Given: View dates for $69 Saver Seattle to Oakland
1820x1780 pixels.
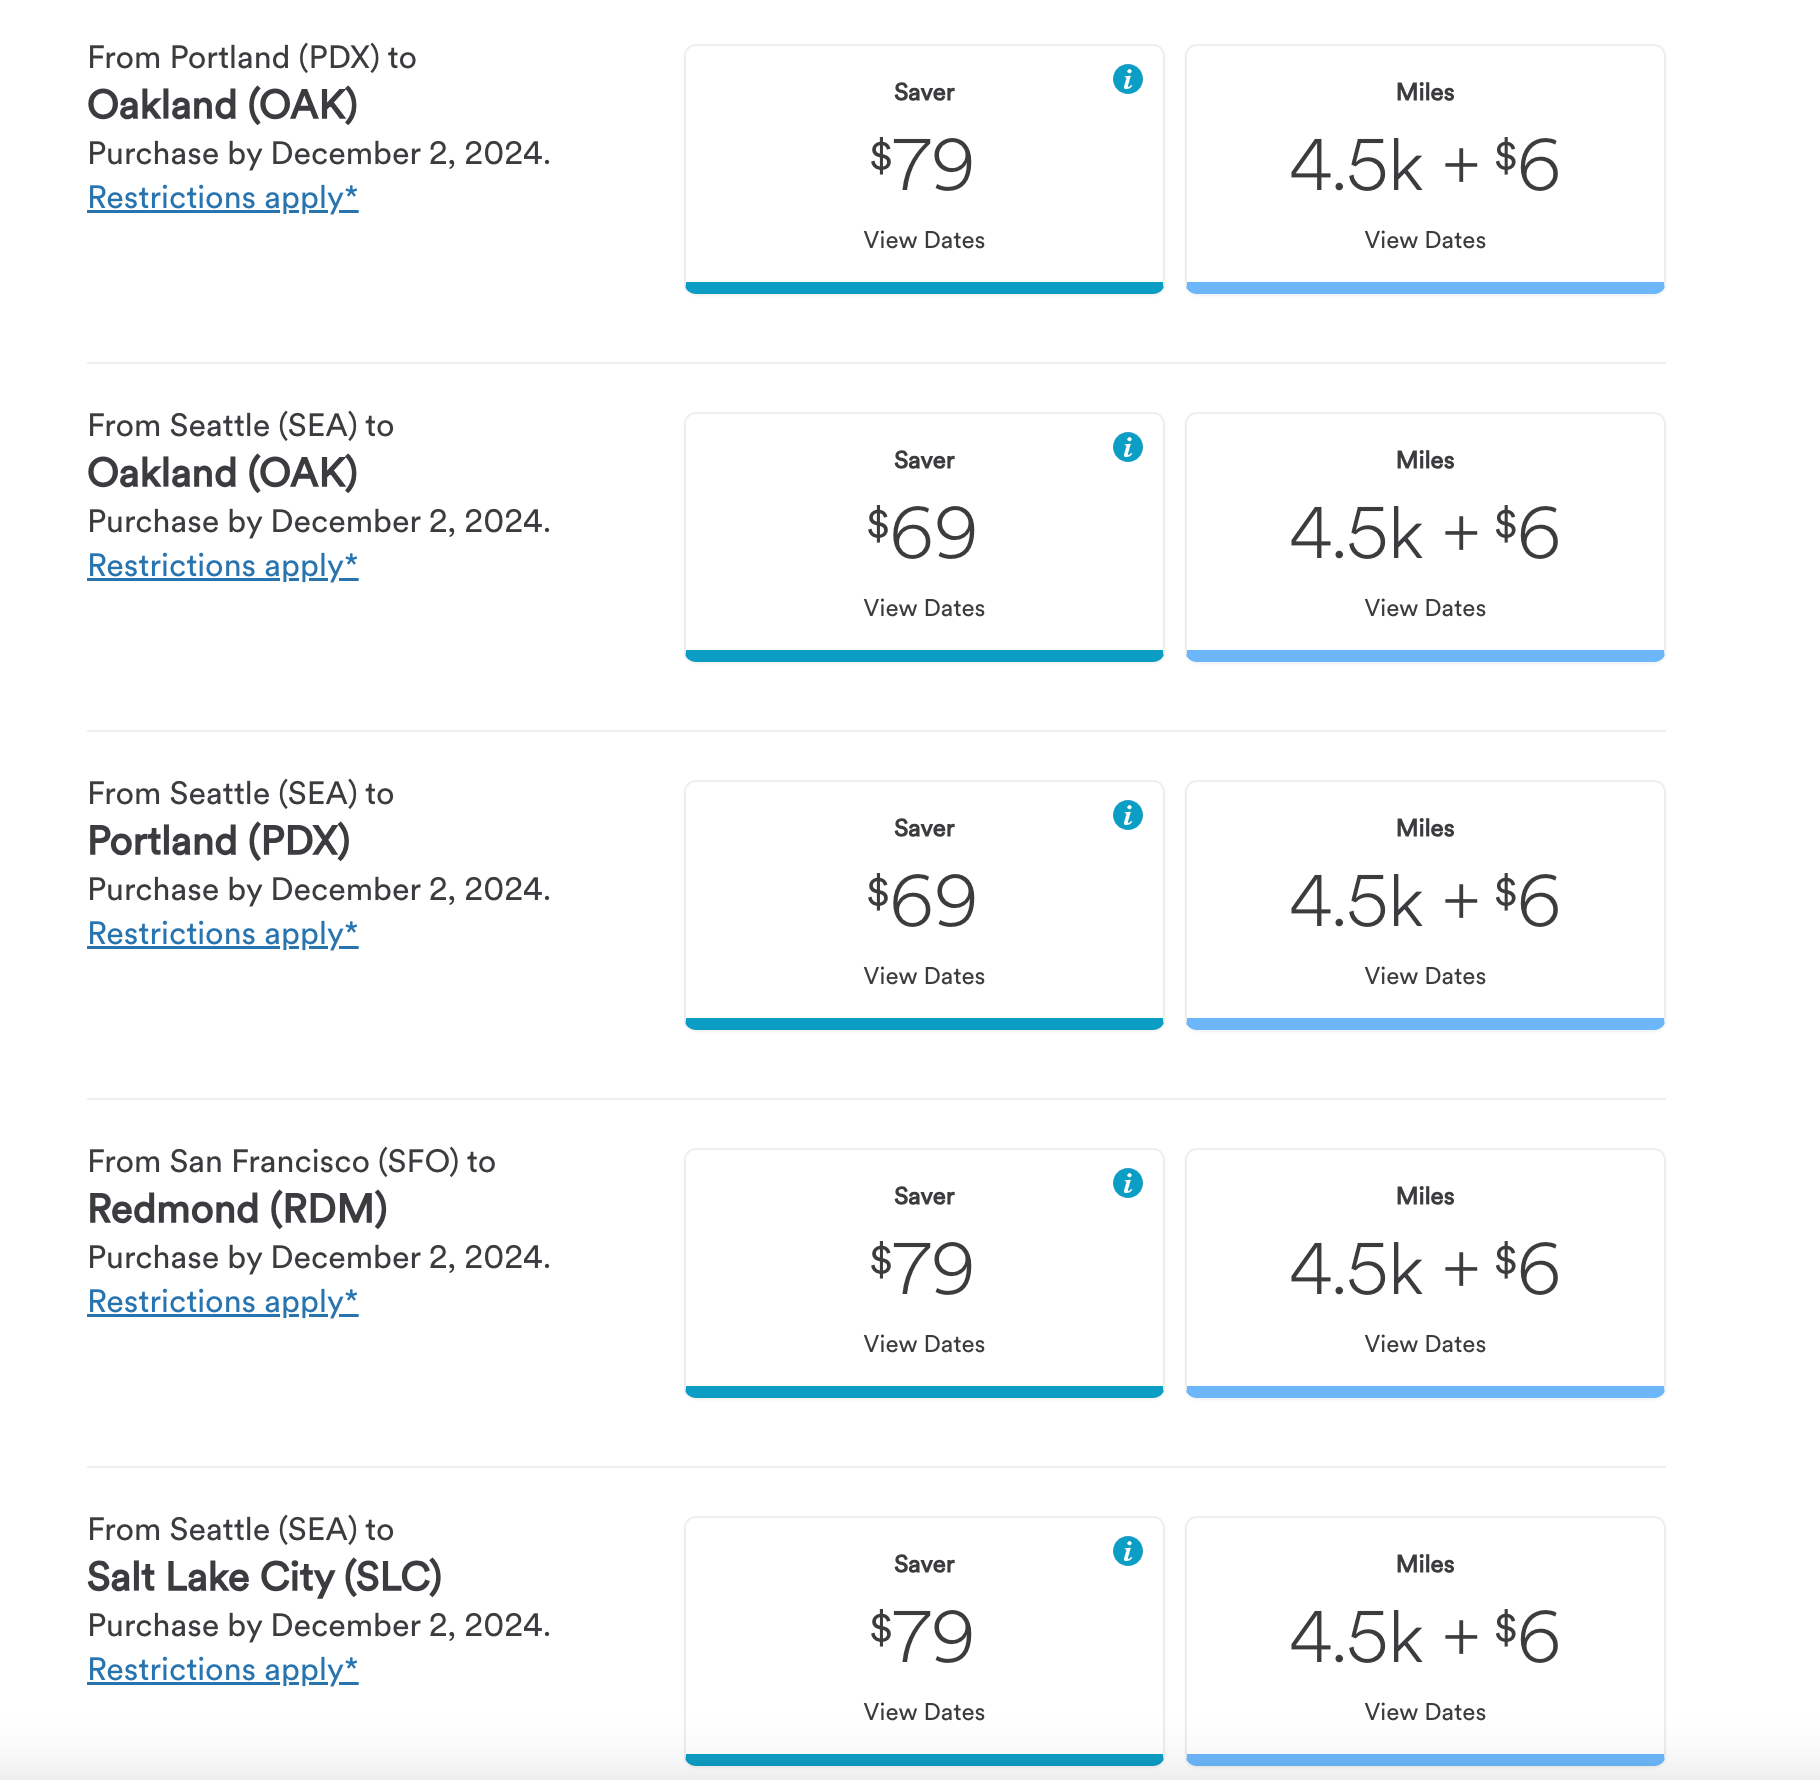Looking at the screenshot, I should [x=924, y=608].
